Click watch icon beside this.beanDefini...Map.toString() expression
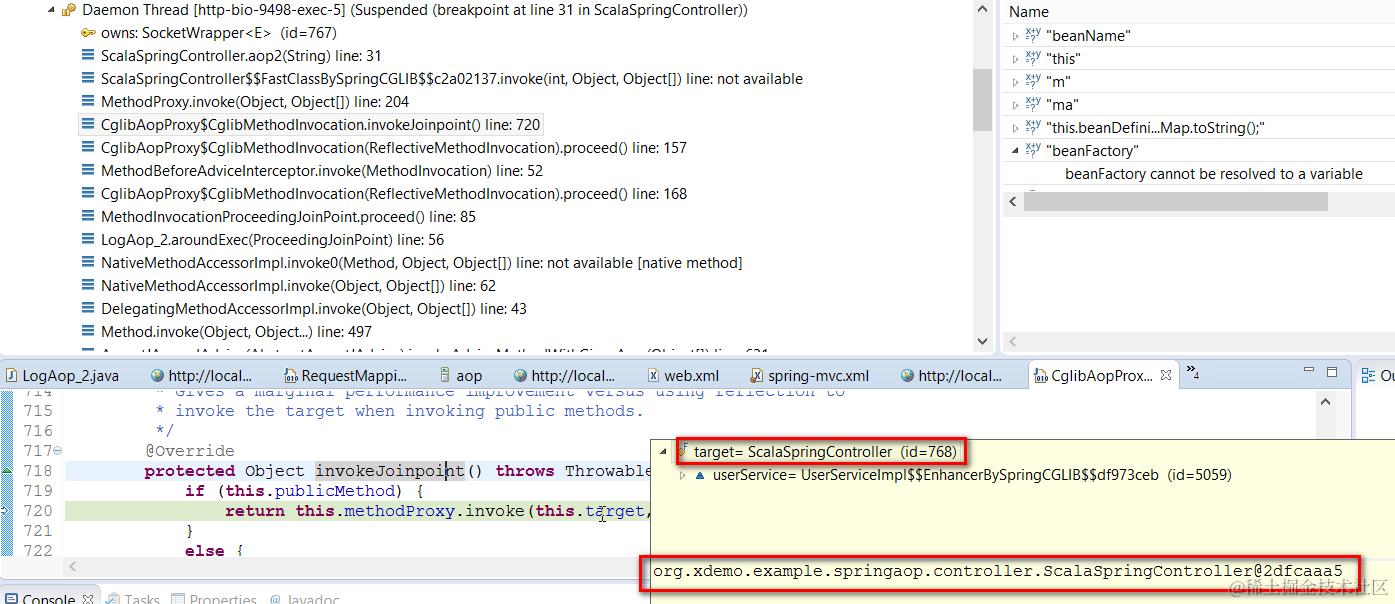 (x=1033, y=127)
